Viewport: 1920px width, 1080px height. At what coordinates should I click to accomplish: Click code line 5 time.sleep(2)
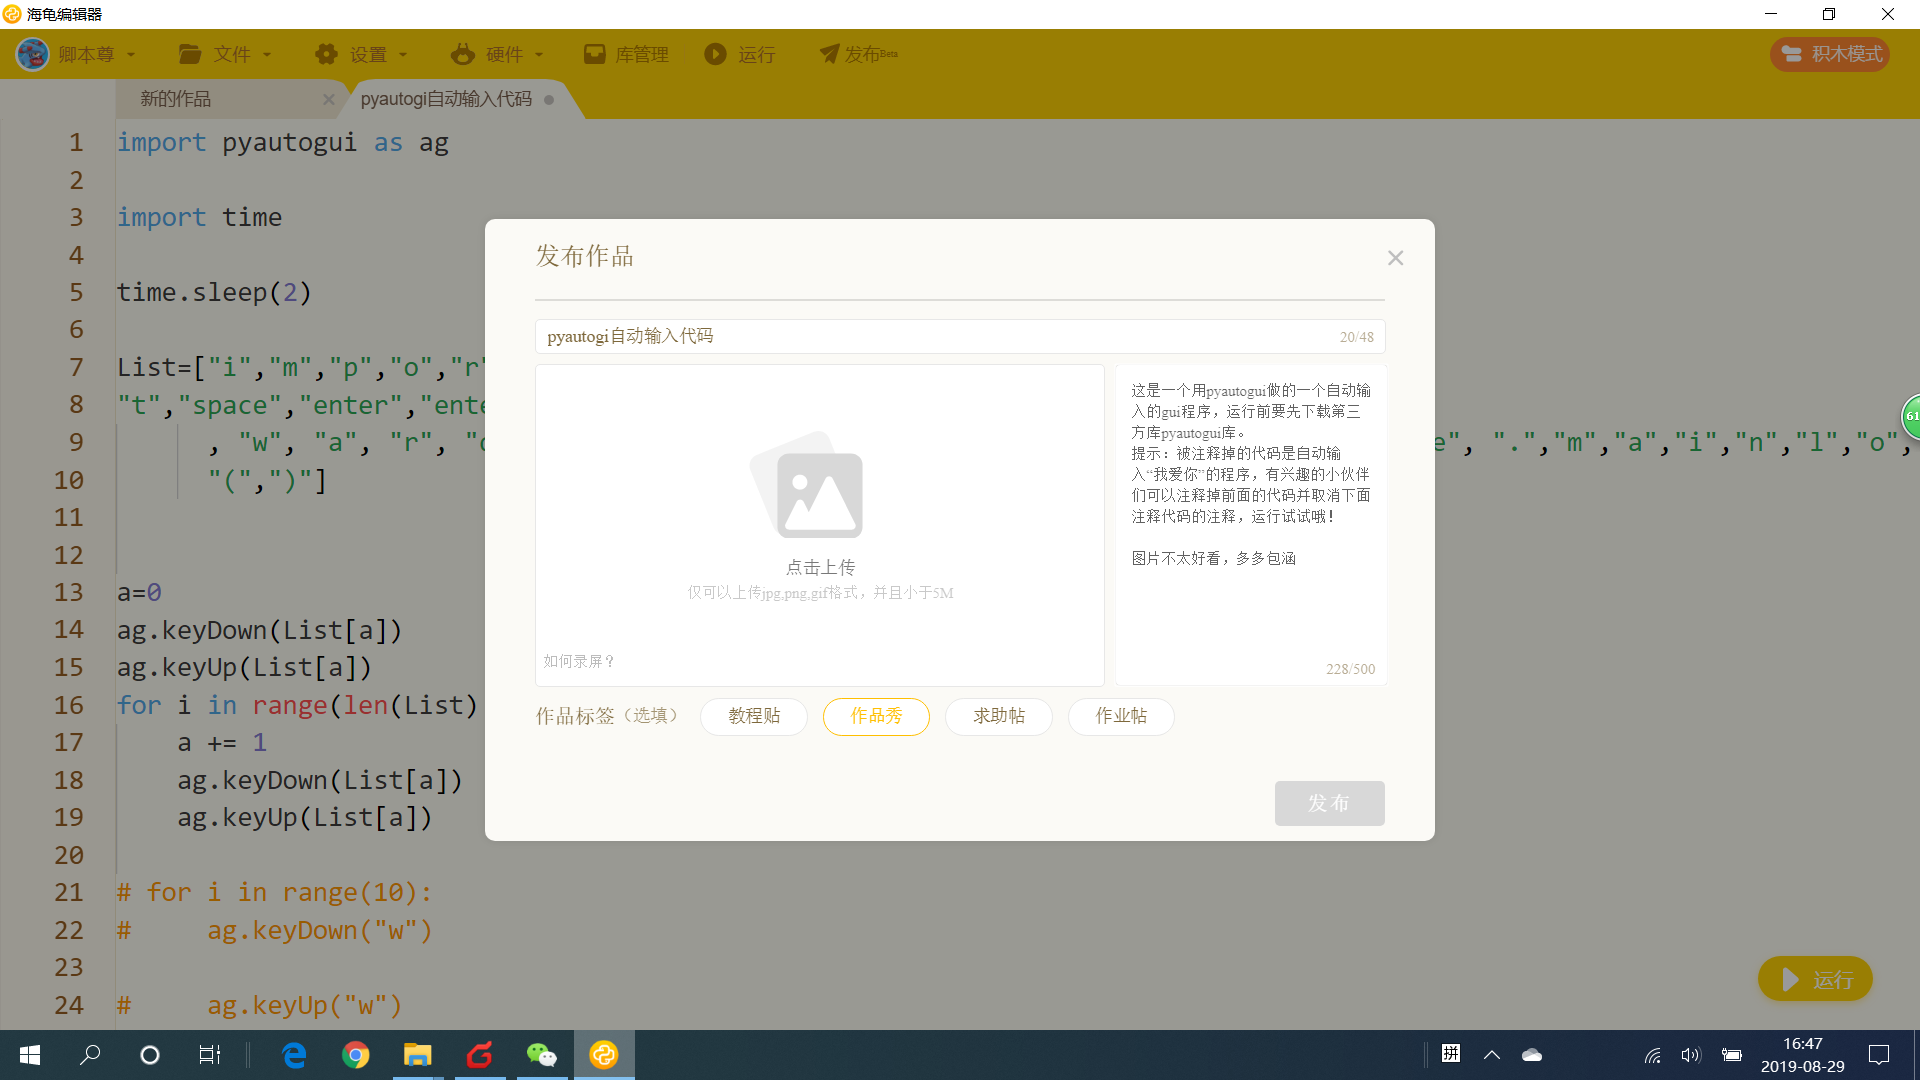(214, 293)
